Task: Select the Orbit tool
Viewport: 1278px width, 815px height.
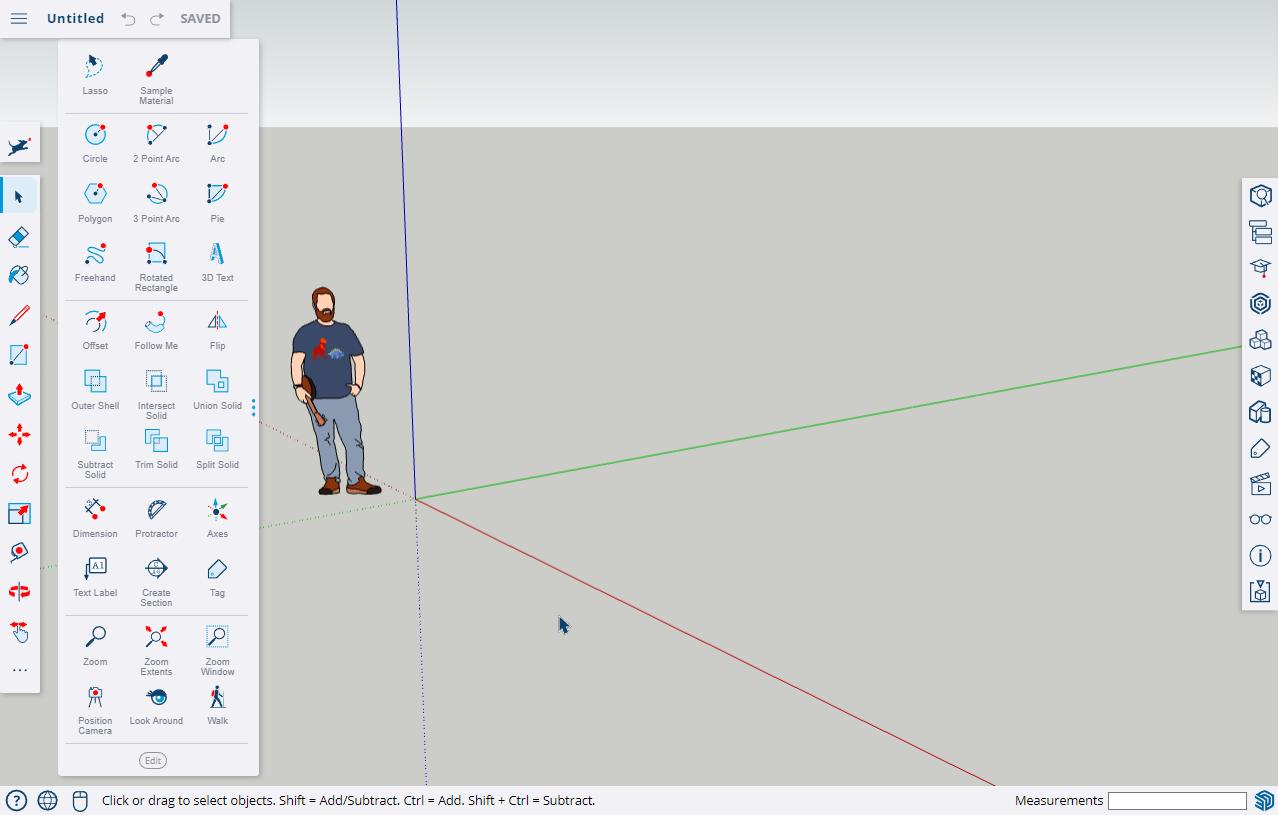Action: pos(19,591)
